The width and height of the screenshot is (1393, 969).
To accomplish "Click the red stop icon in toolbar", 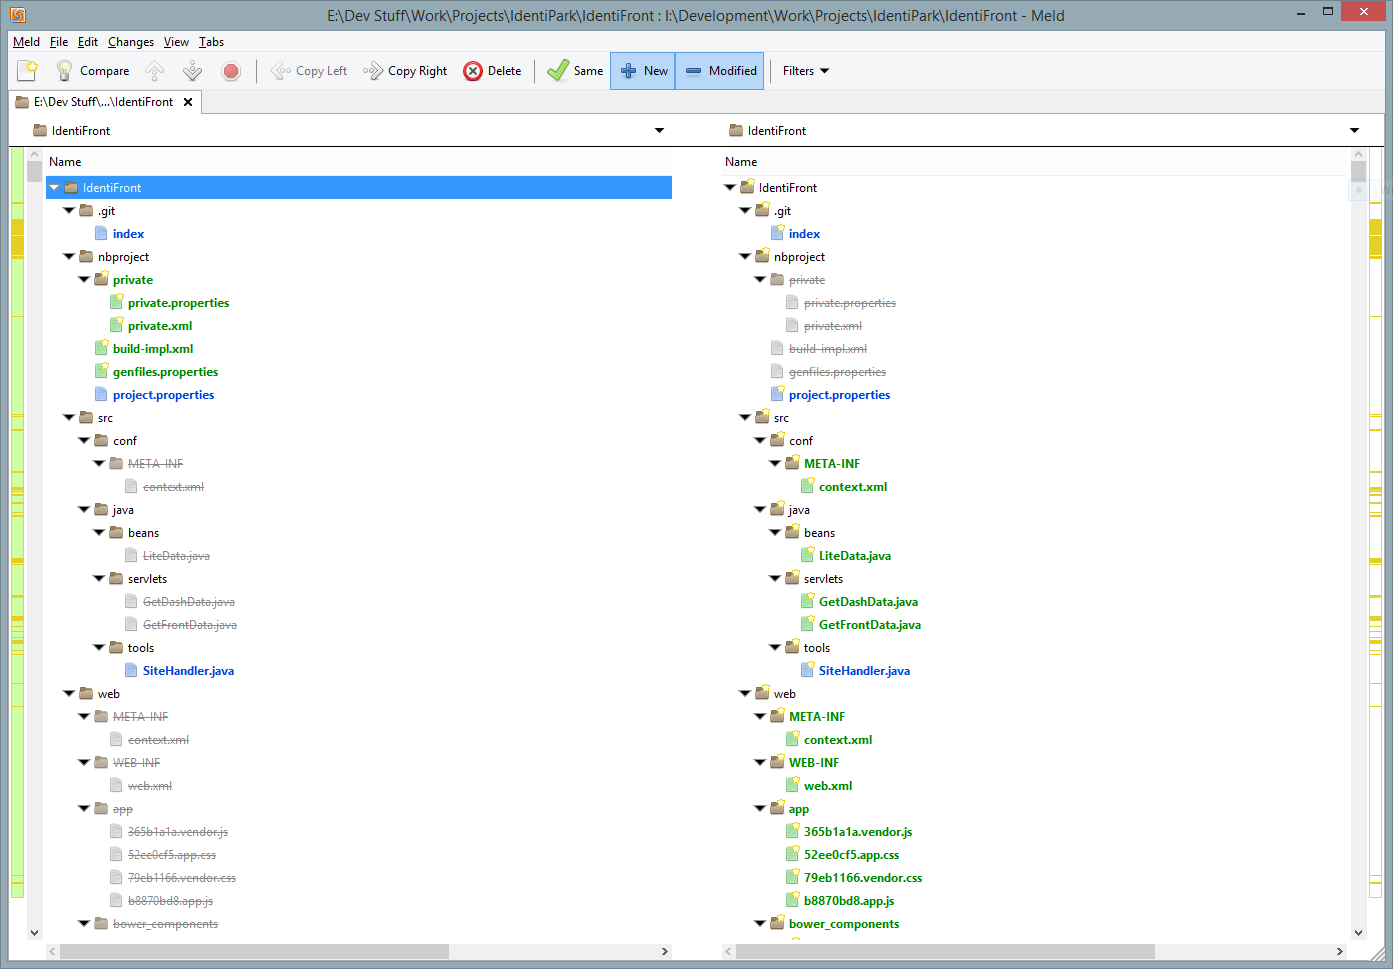I will [231, 71].
